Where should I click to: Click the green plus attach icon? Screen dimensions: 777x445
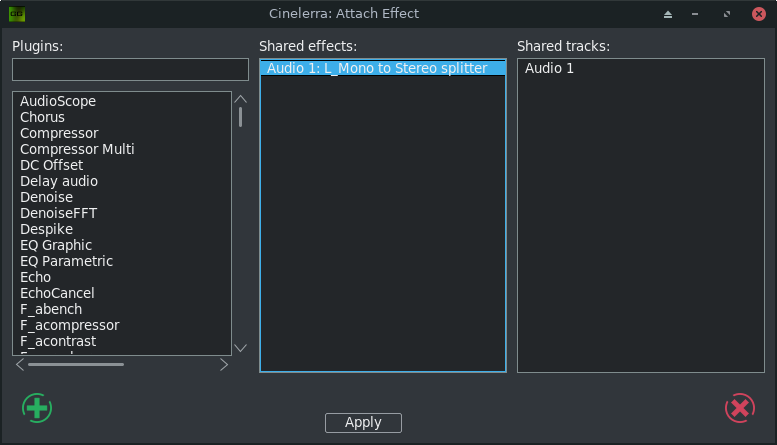pos(37,408)
